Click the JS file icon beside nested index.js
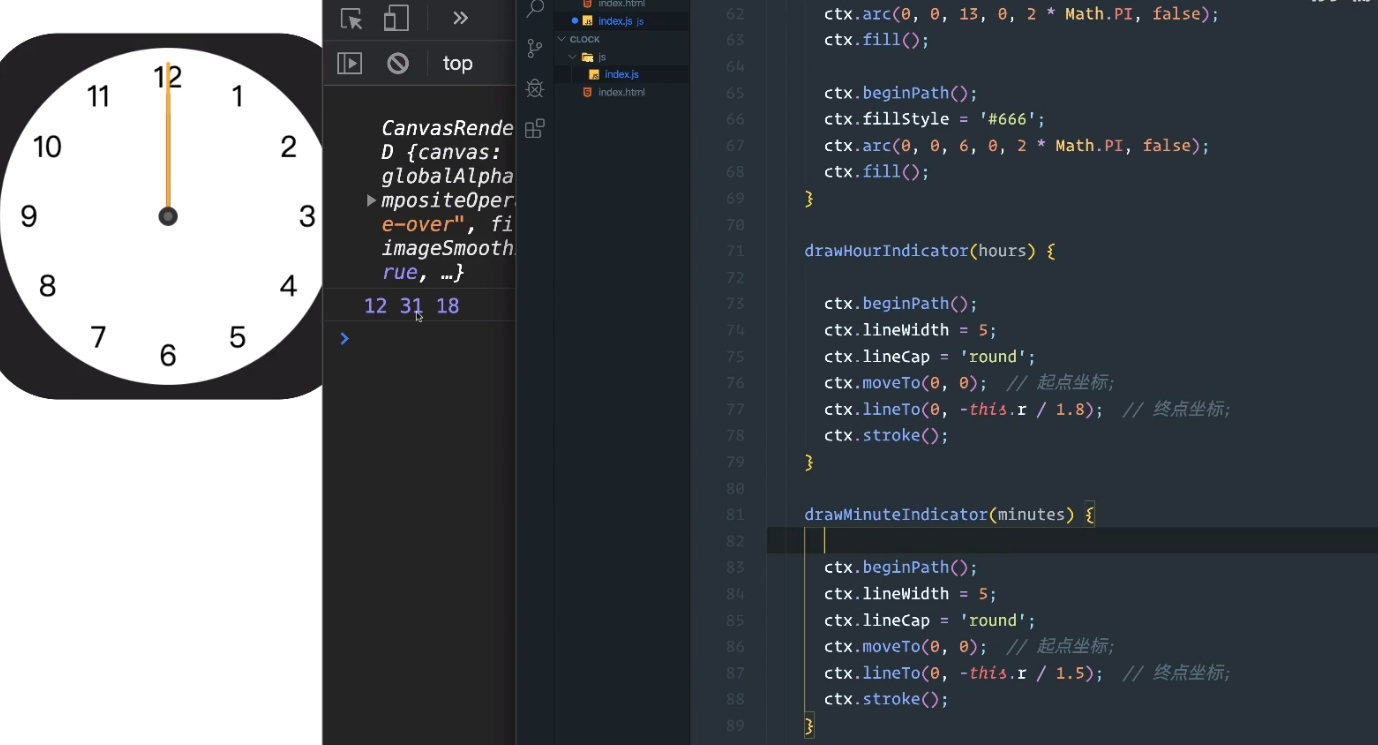The height and width of the screenshot is (745, 1378). pyautogui.click(x=594, y=74)
